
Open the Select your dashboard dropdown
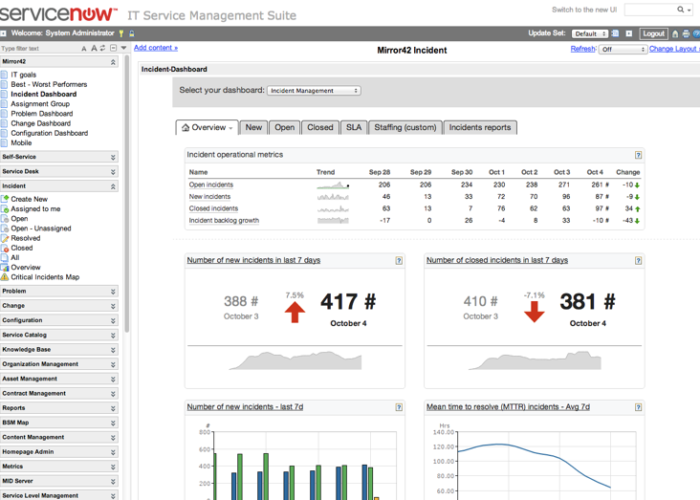coord(314,91)
